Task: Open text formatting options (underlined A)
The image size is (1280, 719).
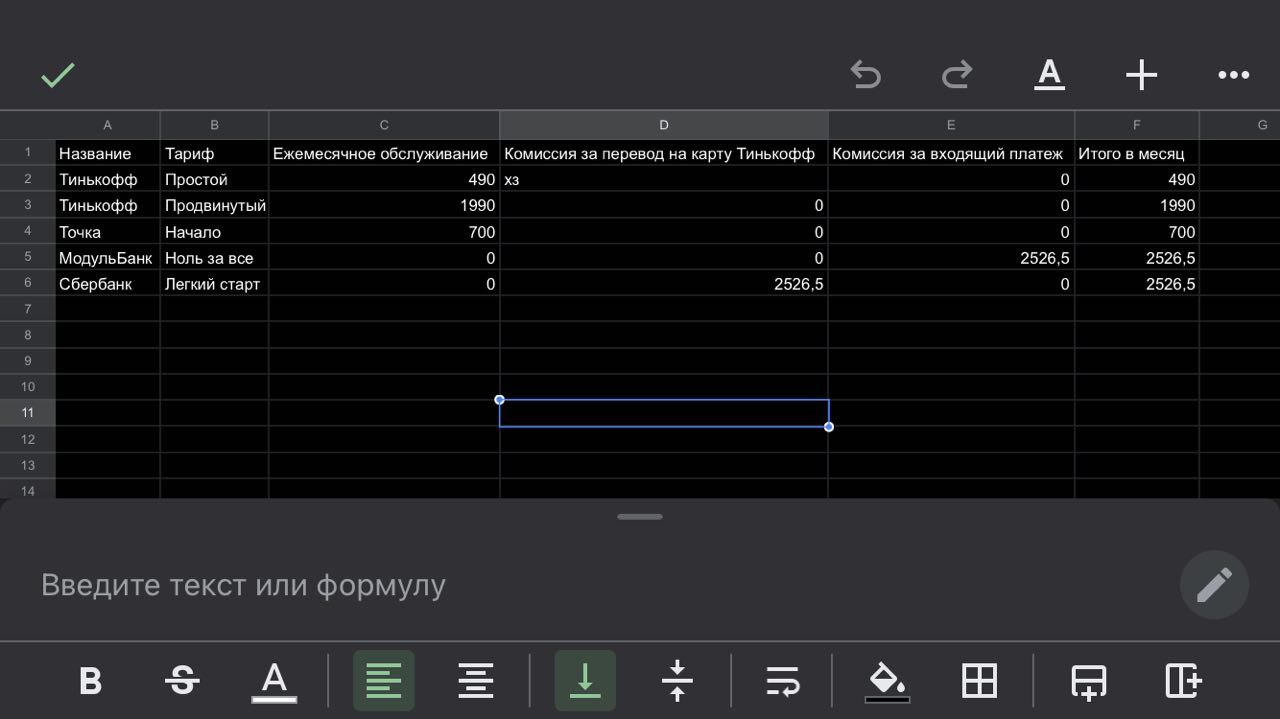Action: [1049, 74]
